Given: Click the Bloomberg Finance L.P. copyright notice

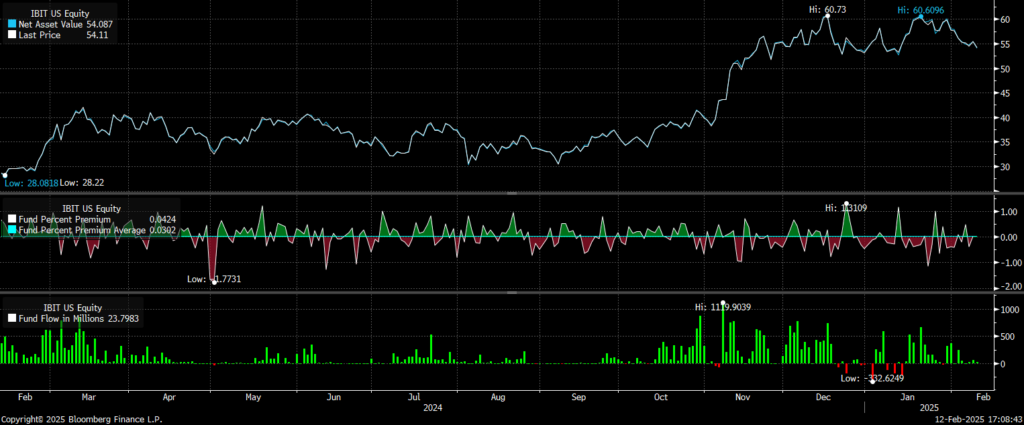Looking at the screenshot, I should [x=82, y=418].
